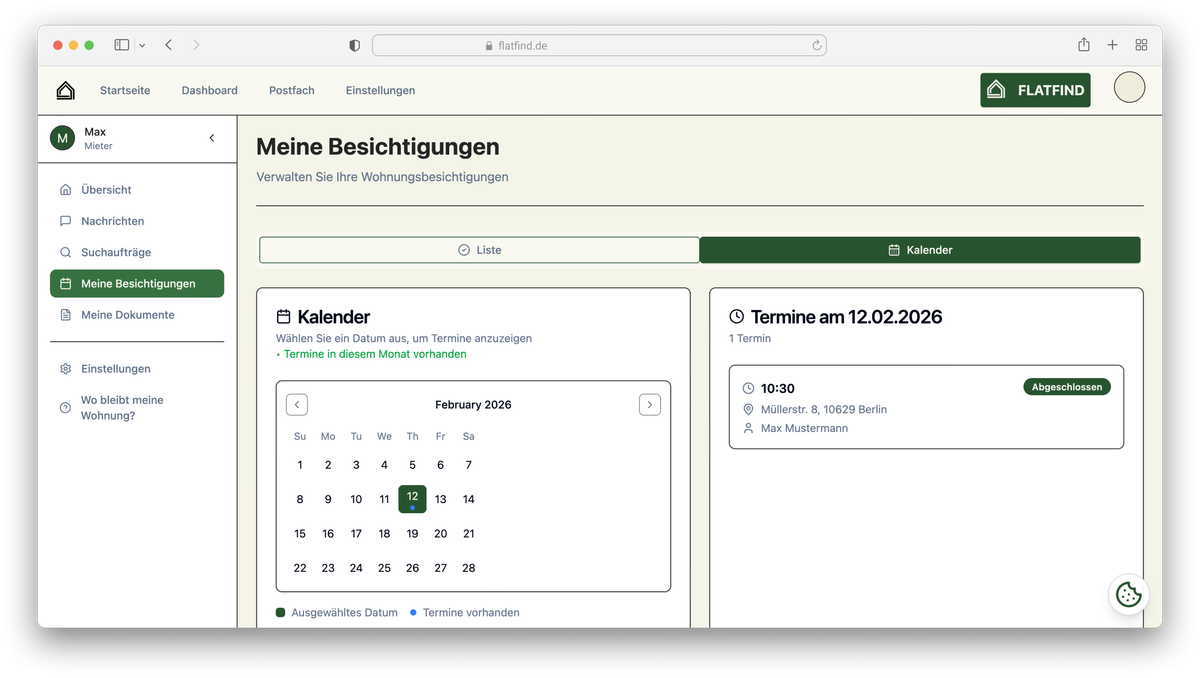
Task: Go to January with the left calendar arrow
Action: [296, 404]
